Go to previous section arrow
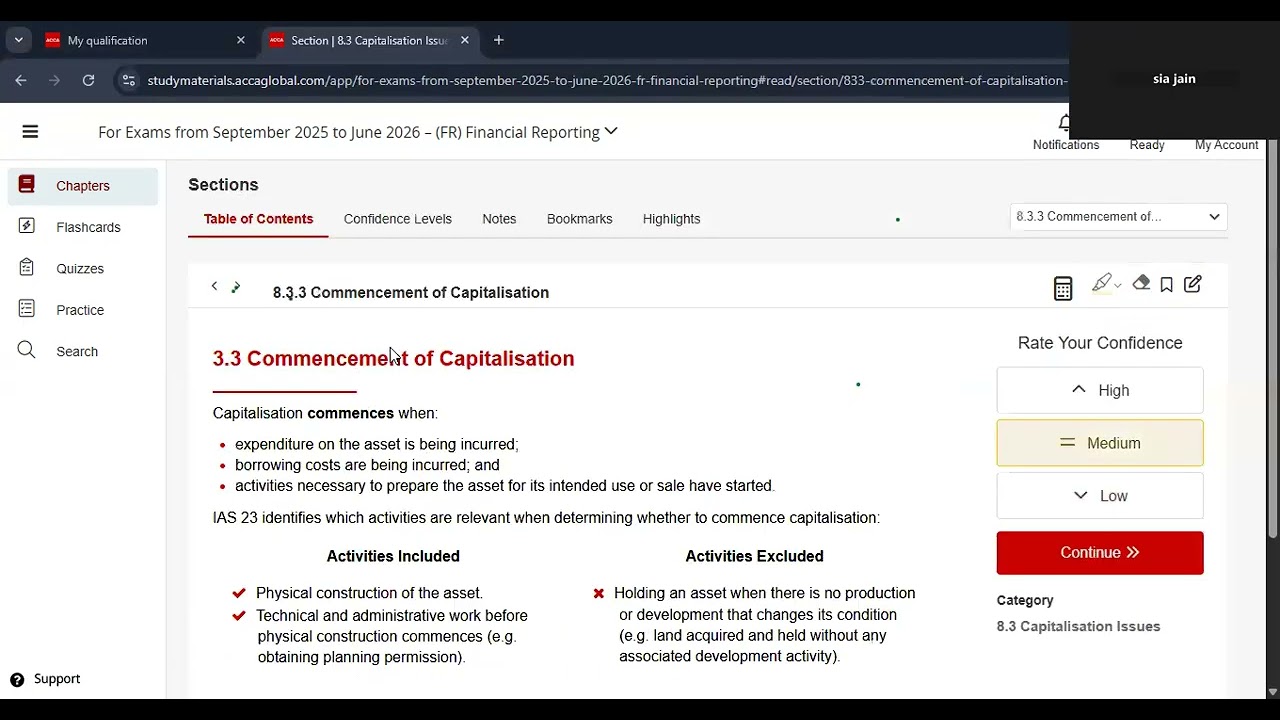This screenshot has height=720, width=1280. 214,287
